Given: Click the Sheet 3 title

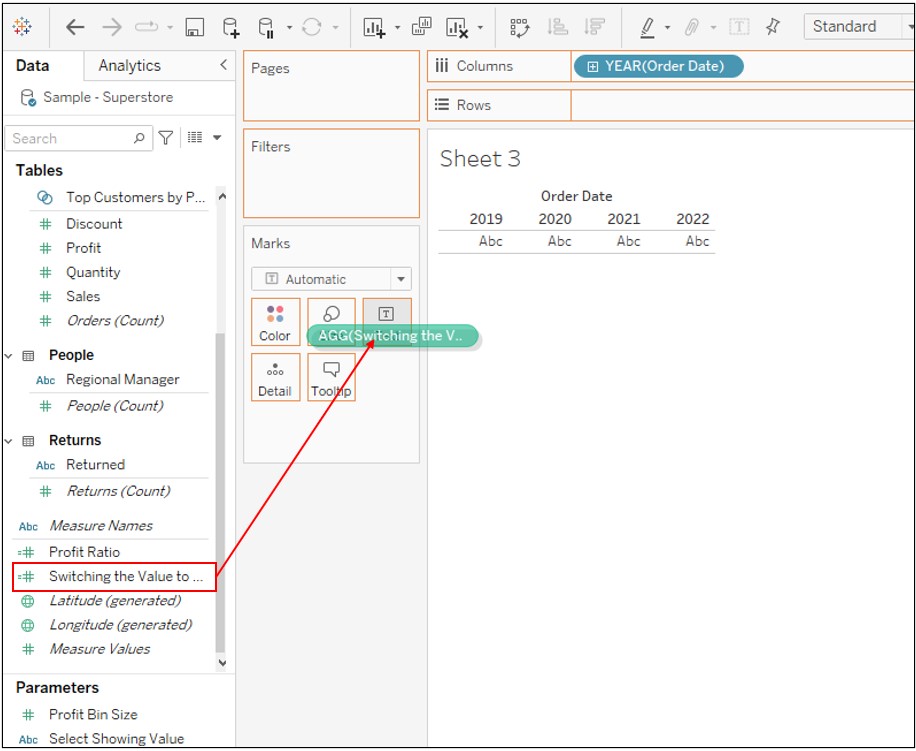Looking at the screenshot, I should point(480,159).
